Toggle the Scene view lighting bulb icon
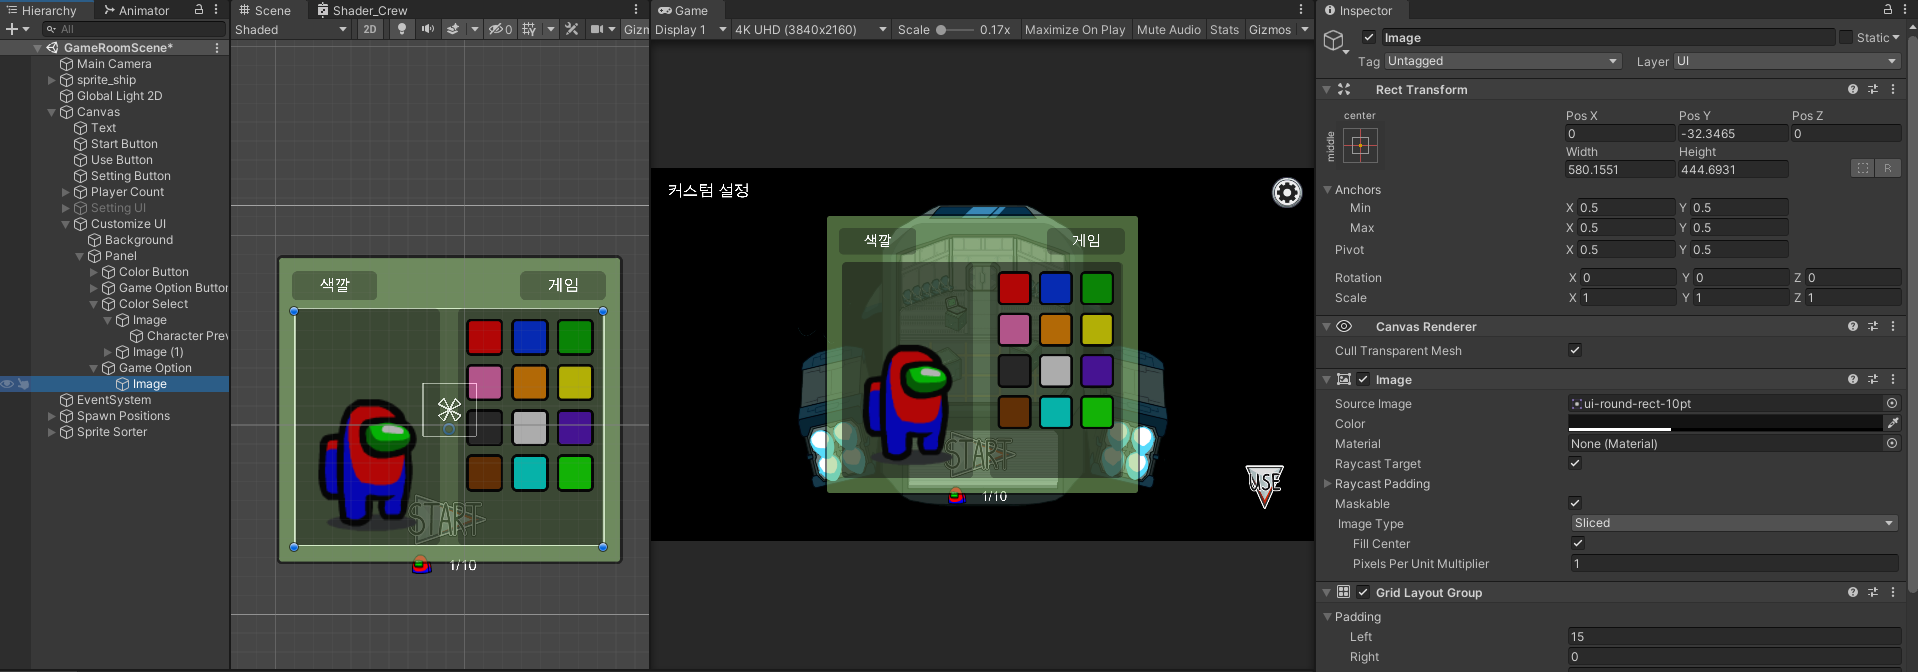This screenshot has width=1918, height=672. click(x=402, y=29)
